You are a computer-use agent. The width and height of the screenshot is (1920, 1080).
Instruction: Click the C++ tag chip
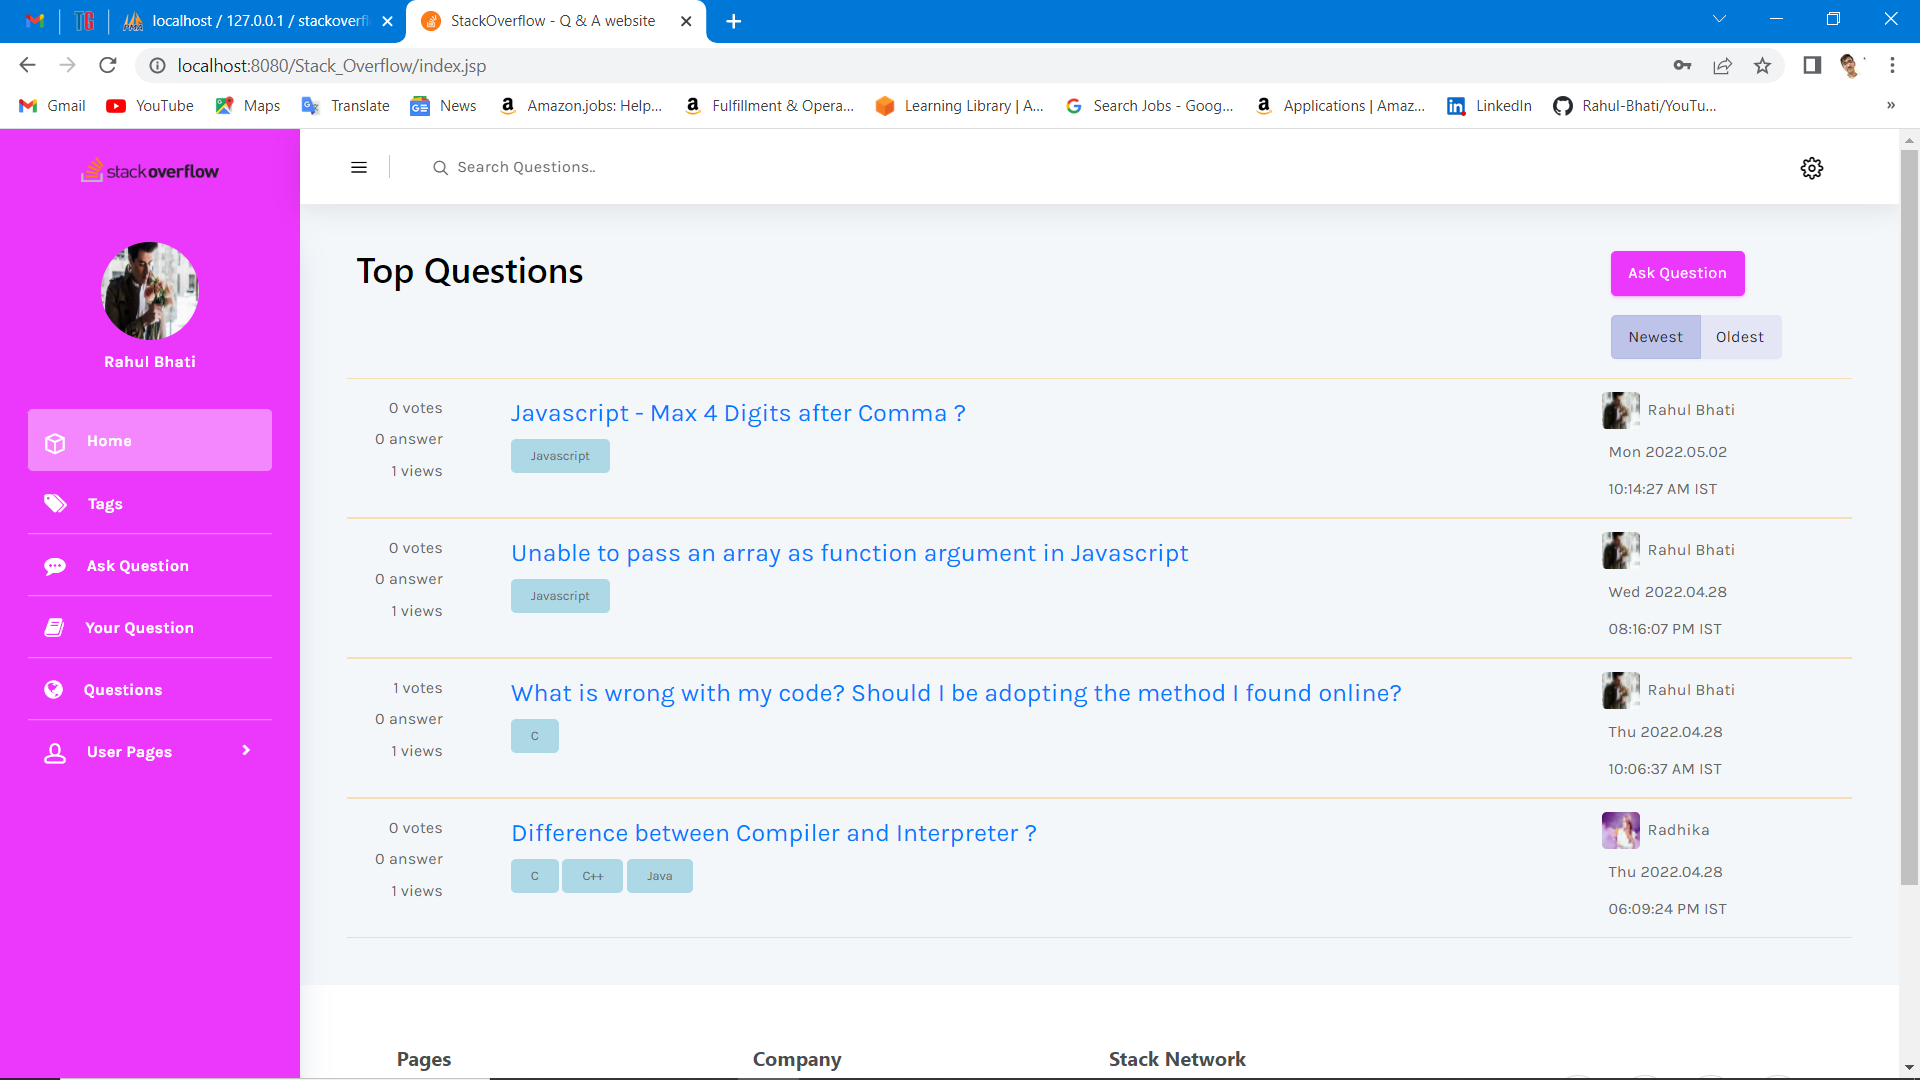coord(593,876)
